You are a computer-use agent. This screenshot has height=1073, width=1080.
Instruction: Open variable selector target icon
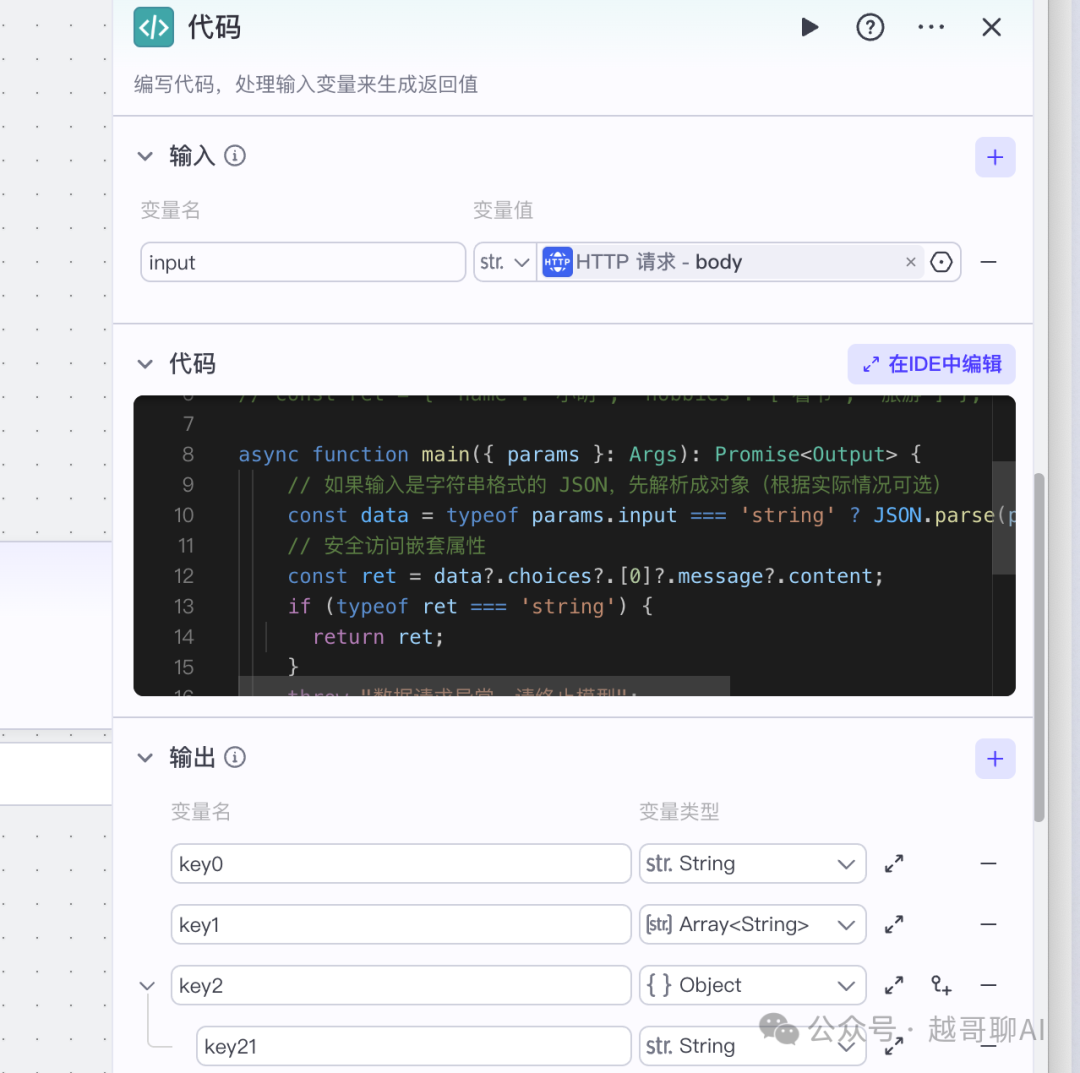coord(941,262)
